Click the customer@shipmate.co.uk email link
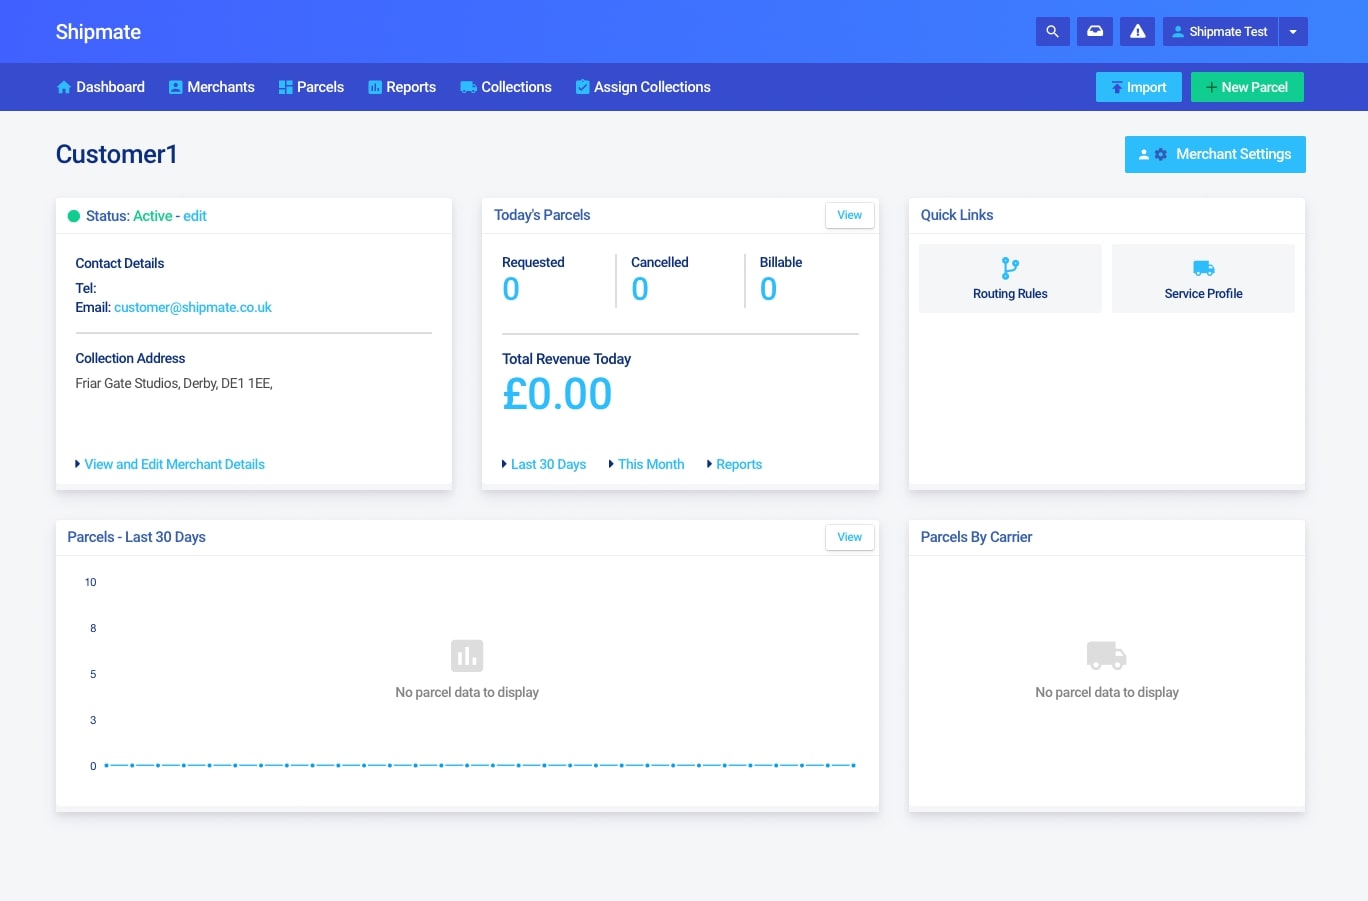 (193, 307)
